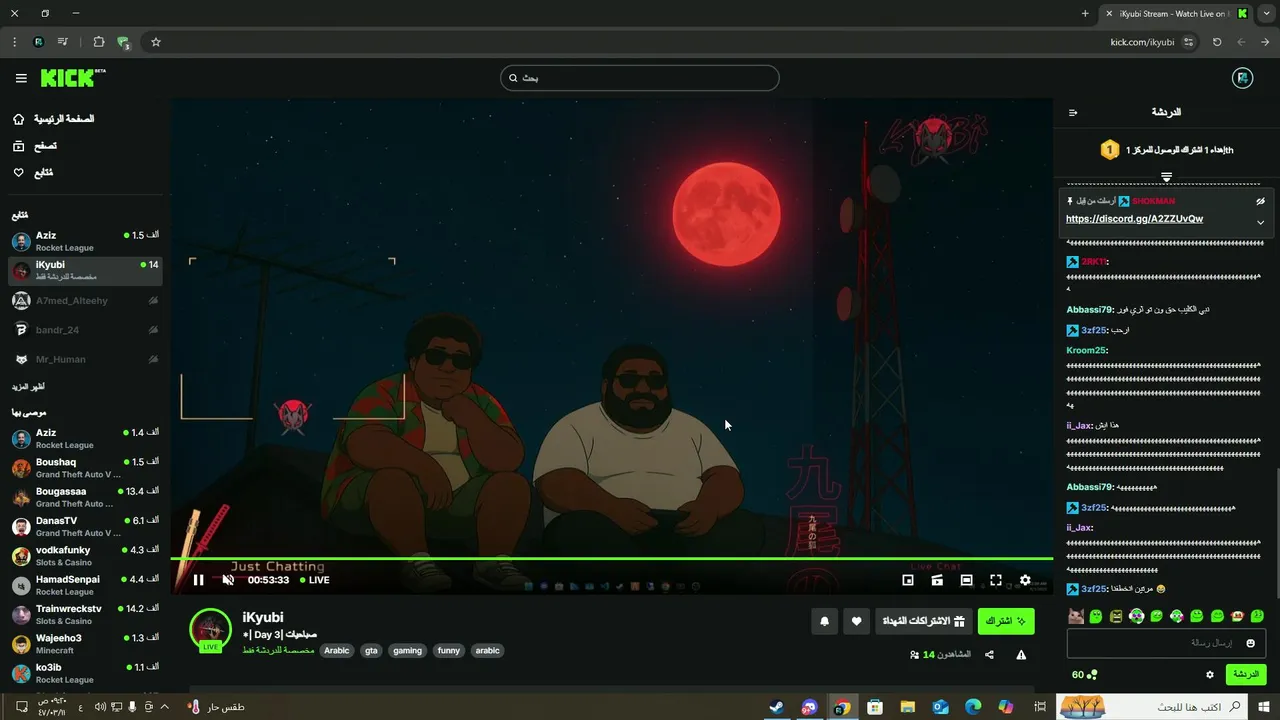Click the gift subscriptions button
1280x720 pixels.
tap(923, 621)
